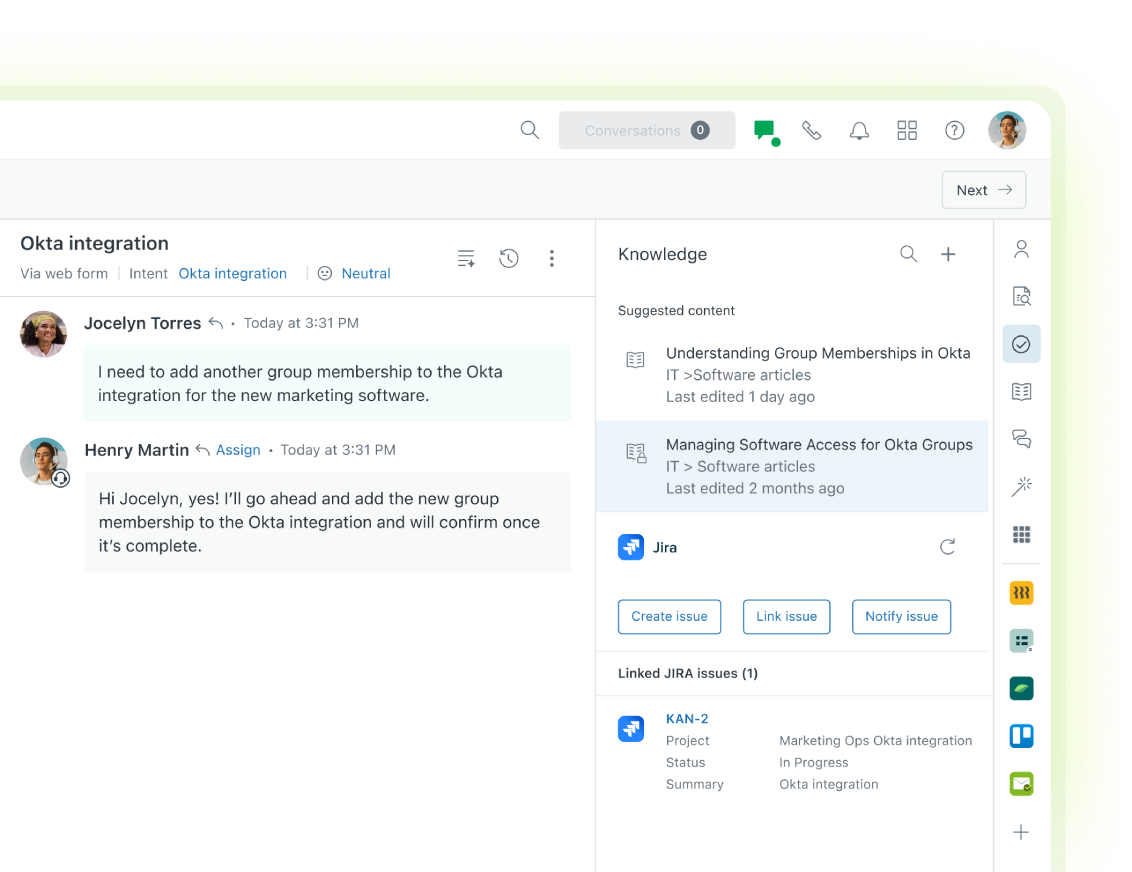Screen dimensions: 1132x872
Task: Click the Next button
Action: (983, 190)
